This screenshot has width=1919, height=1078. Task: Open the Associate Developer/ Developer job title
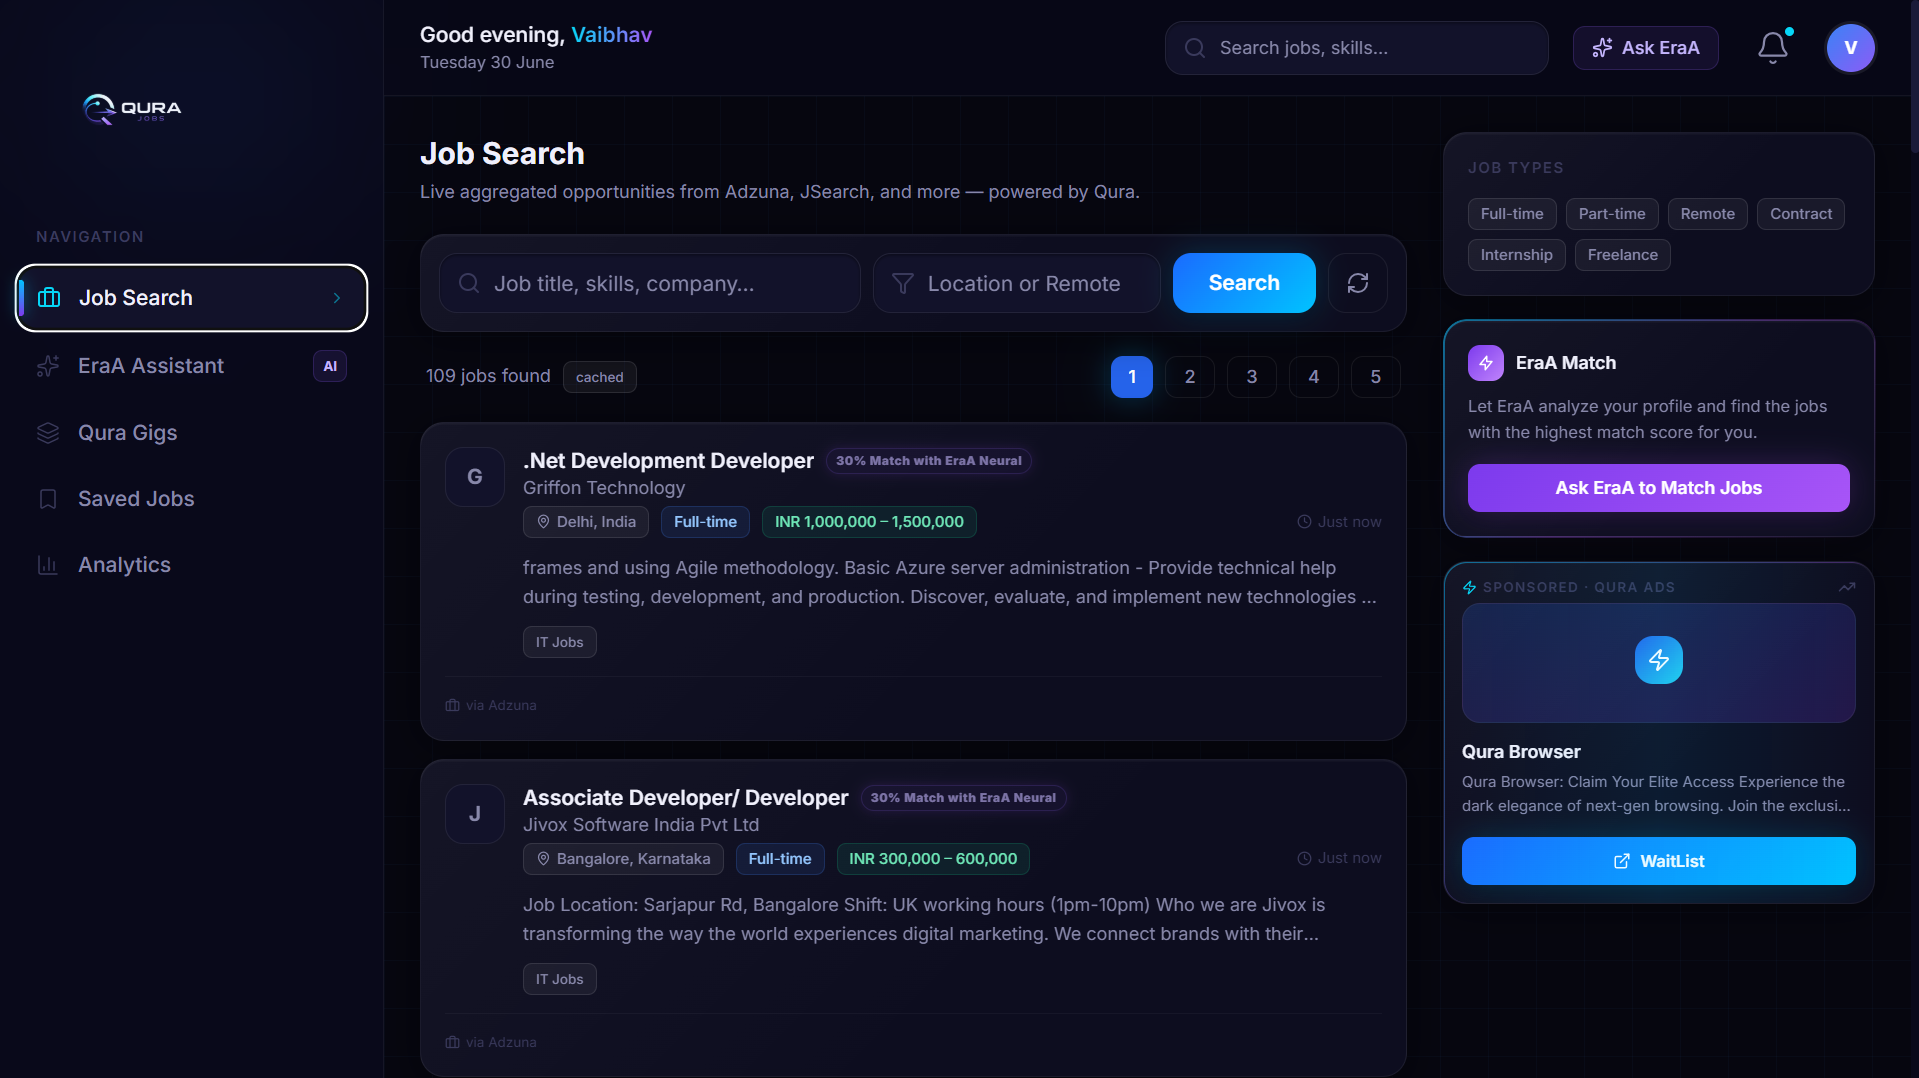[685, 798]
